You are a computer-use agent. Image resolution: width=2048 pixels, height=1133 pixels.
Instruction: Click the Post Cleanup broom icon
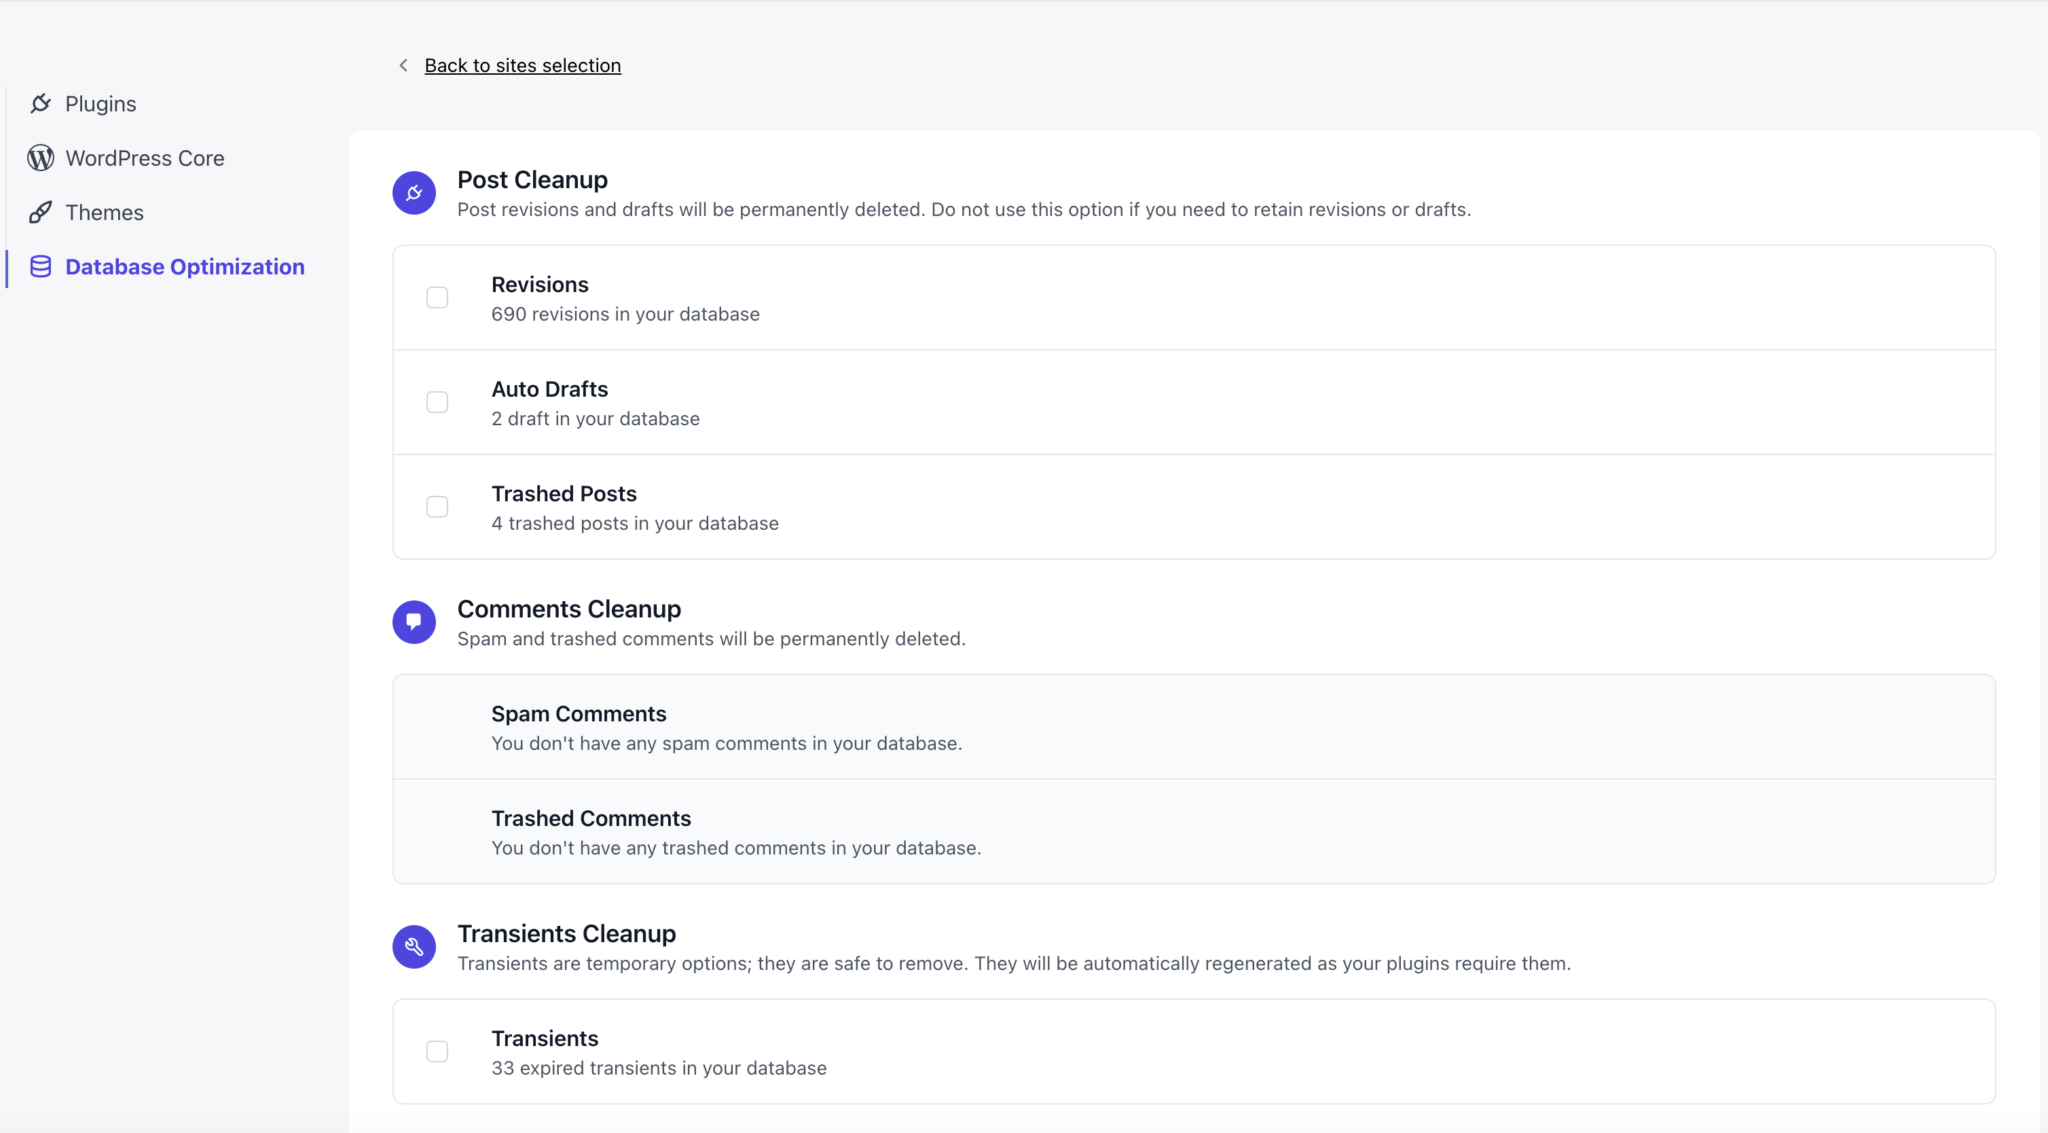click(x=414, y=192)
